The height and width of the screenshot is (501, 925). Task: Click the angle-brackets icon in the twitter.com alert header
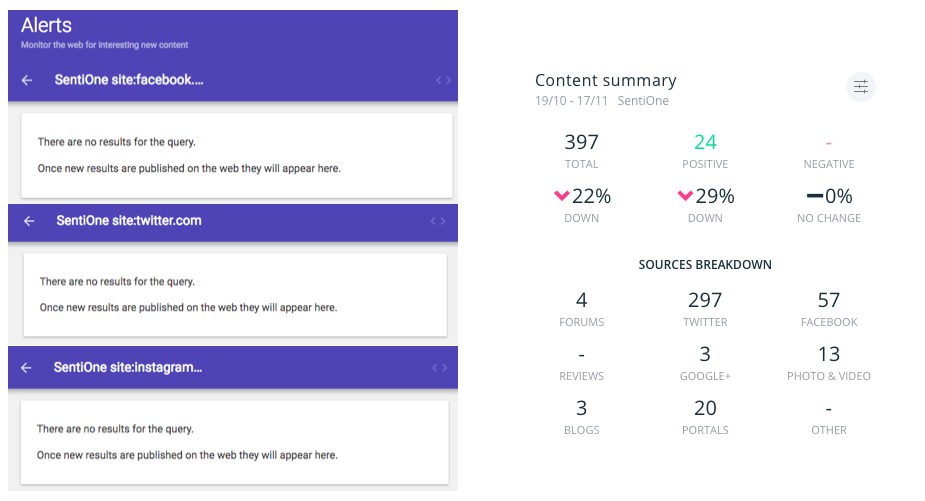[438, 221]
